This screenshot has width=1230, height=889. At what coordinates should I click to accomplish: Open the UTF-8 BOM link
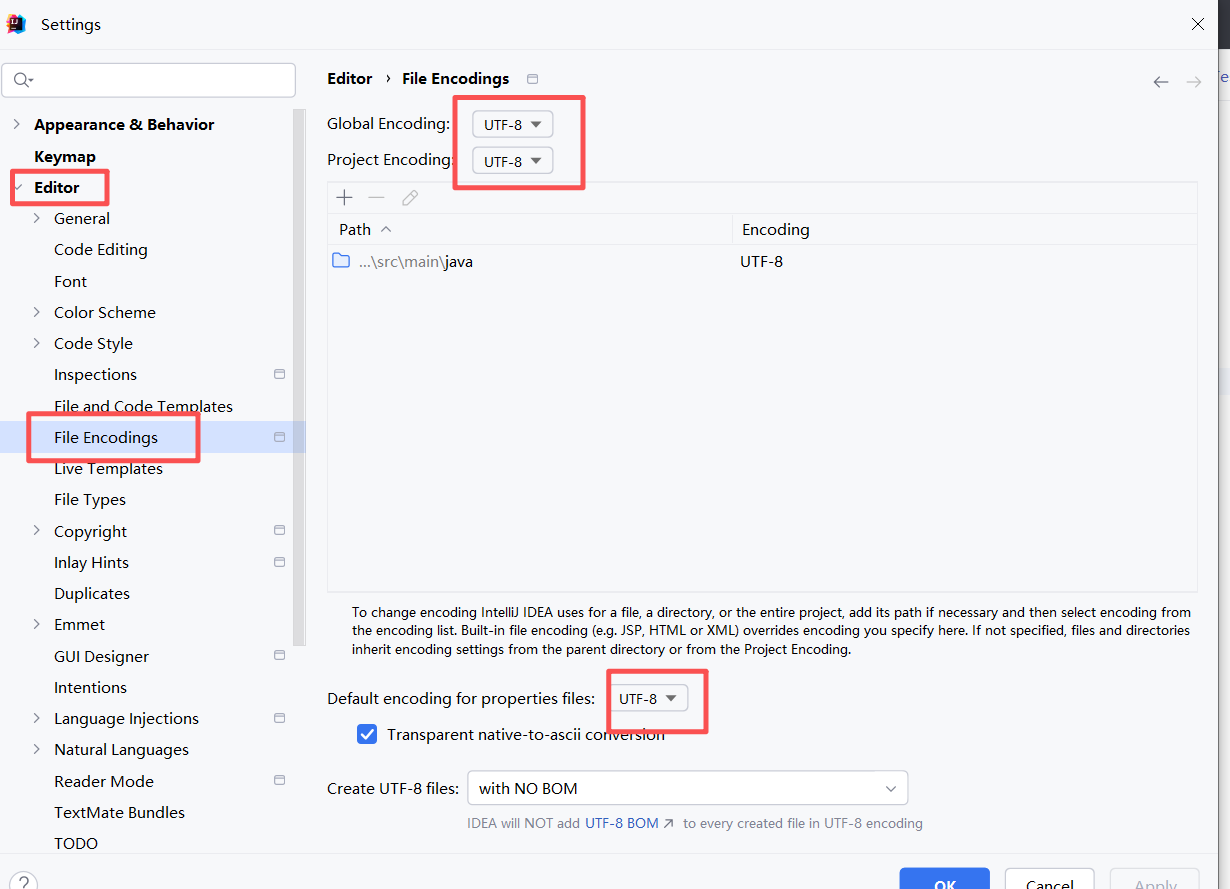coord(630,823)
